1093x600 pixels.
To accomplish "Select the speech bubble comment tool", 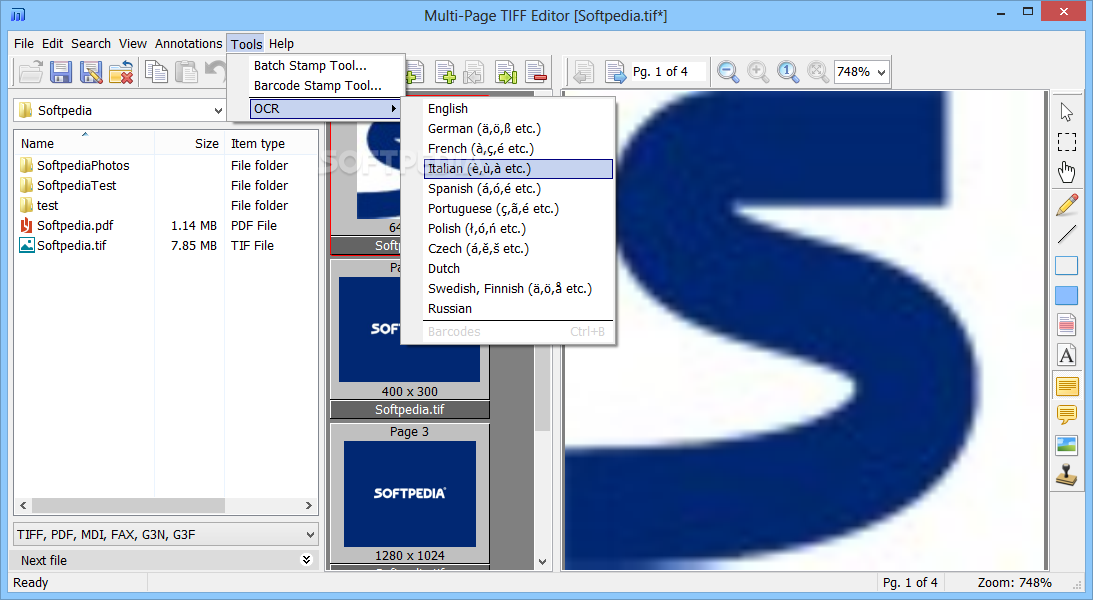I will (1067, 415).
